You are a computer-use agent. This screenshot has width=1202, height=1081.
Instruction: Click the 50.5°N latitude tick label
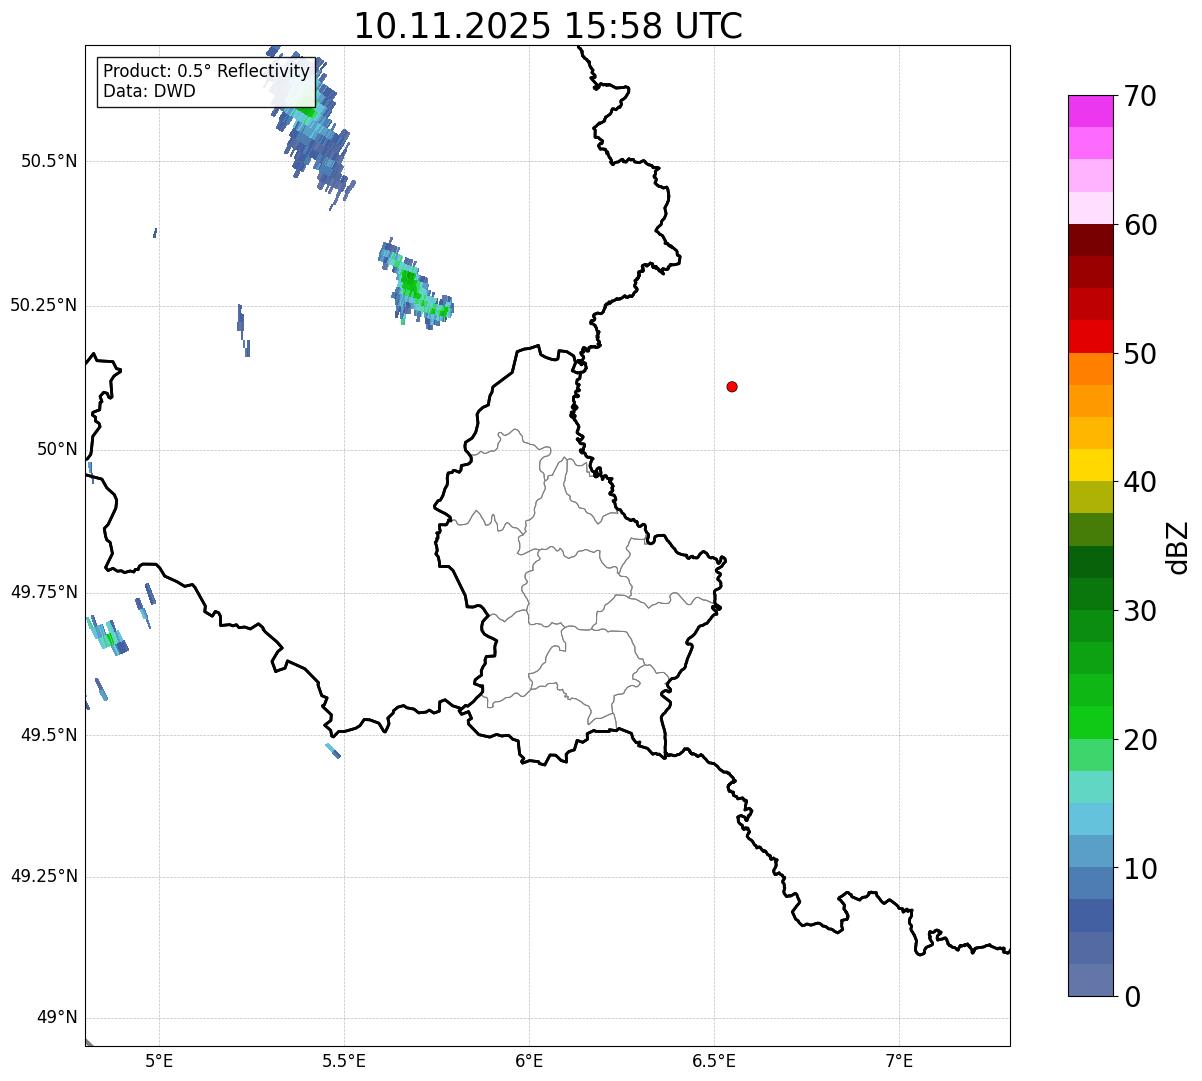click(49, 161)
